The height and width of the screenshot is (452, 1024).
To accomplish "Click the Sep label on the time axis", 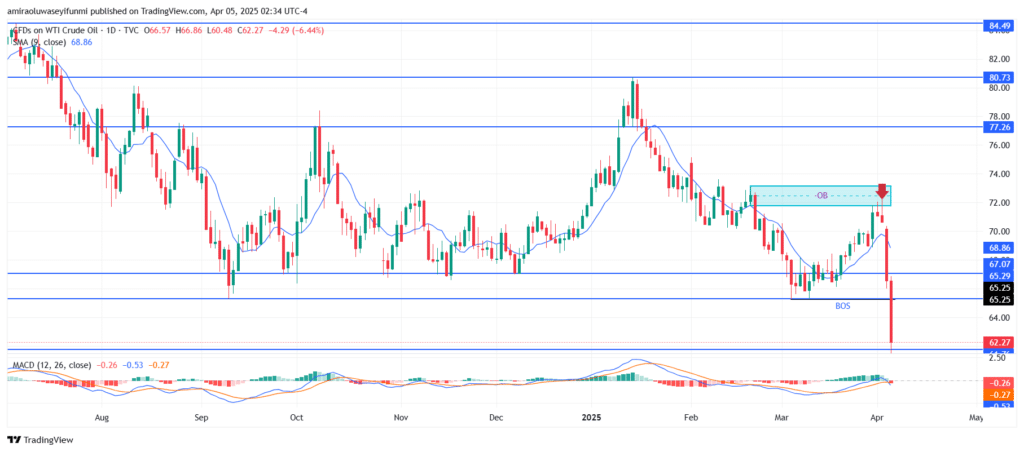I will 201,416.
